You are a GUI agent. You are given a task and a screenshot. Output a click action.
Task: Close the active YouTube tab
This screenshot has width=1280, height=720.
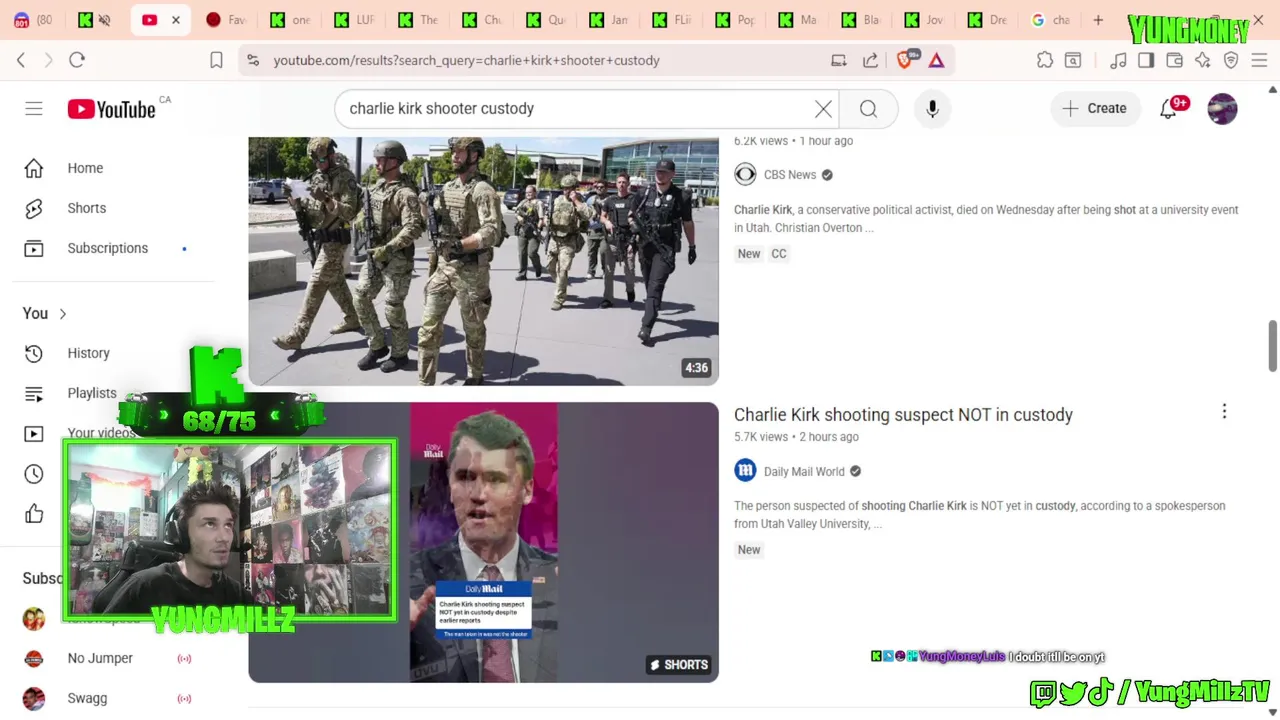point(176,20)
